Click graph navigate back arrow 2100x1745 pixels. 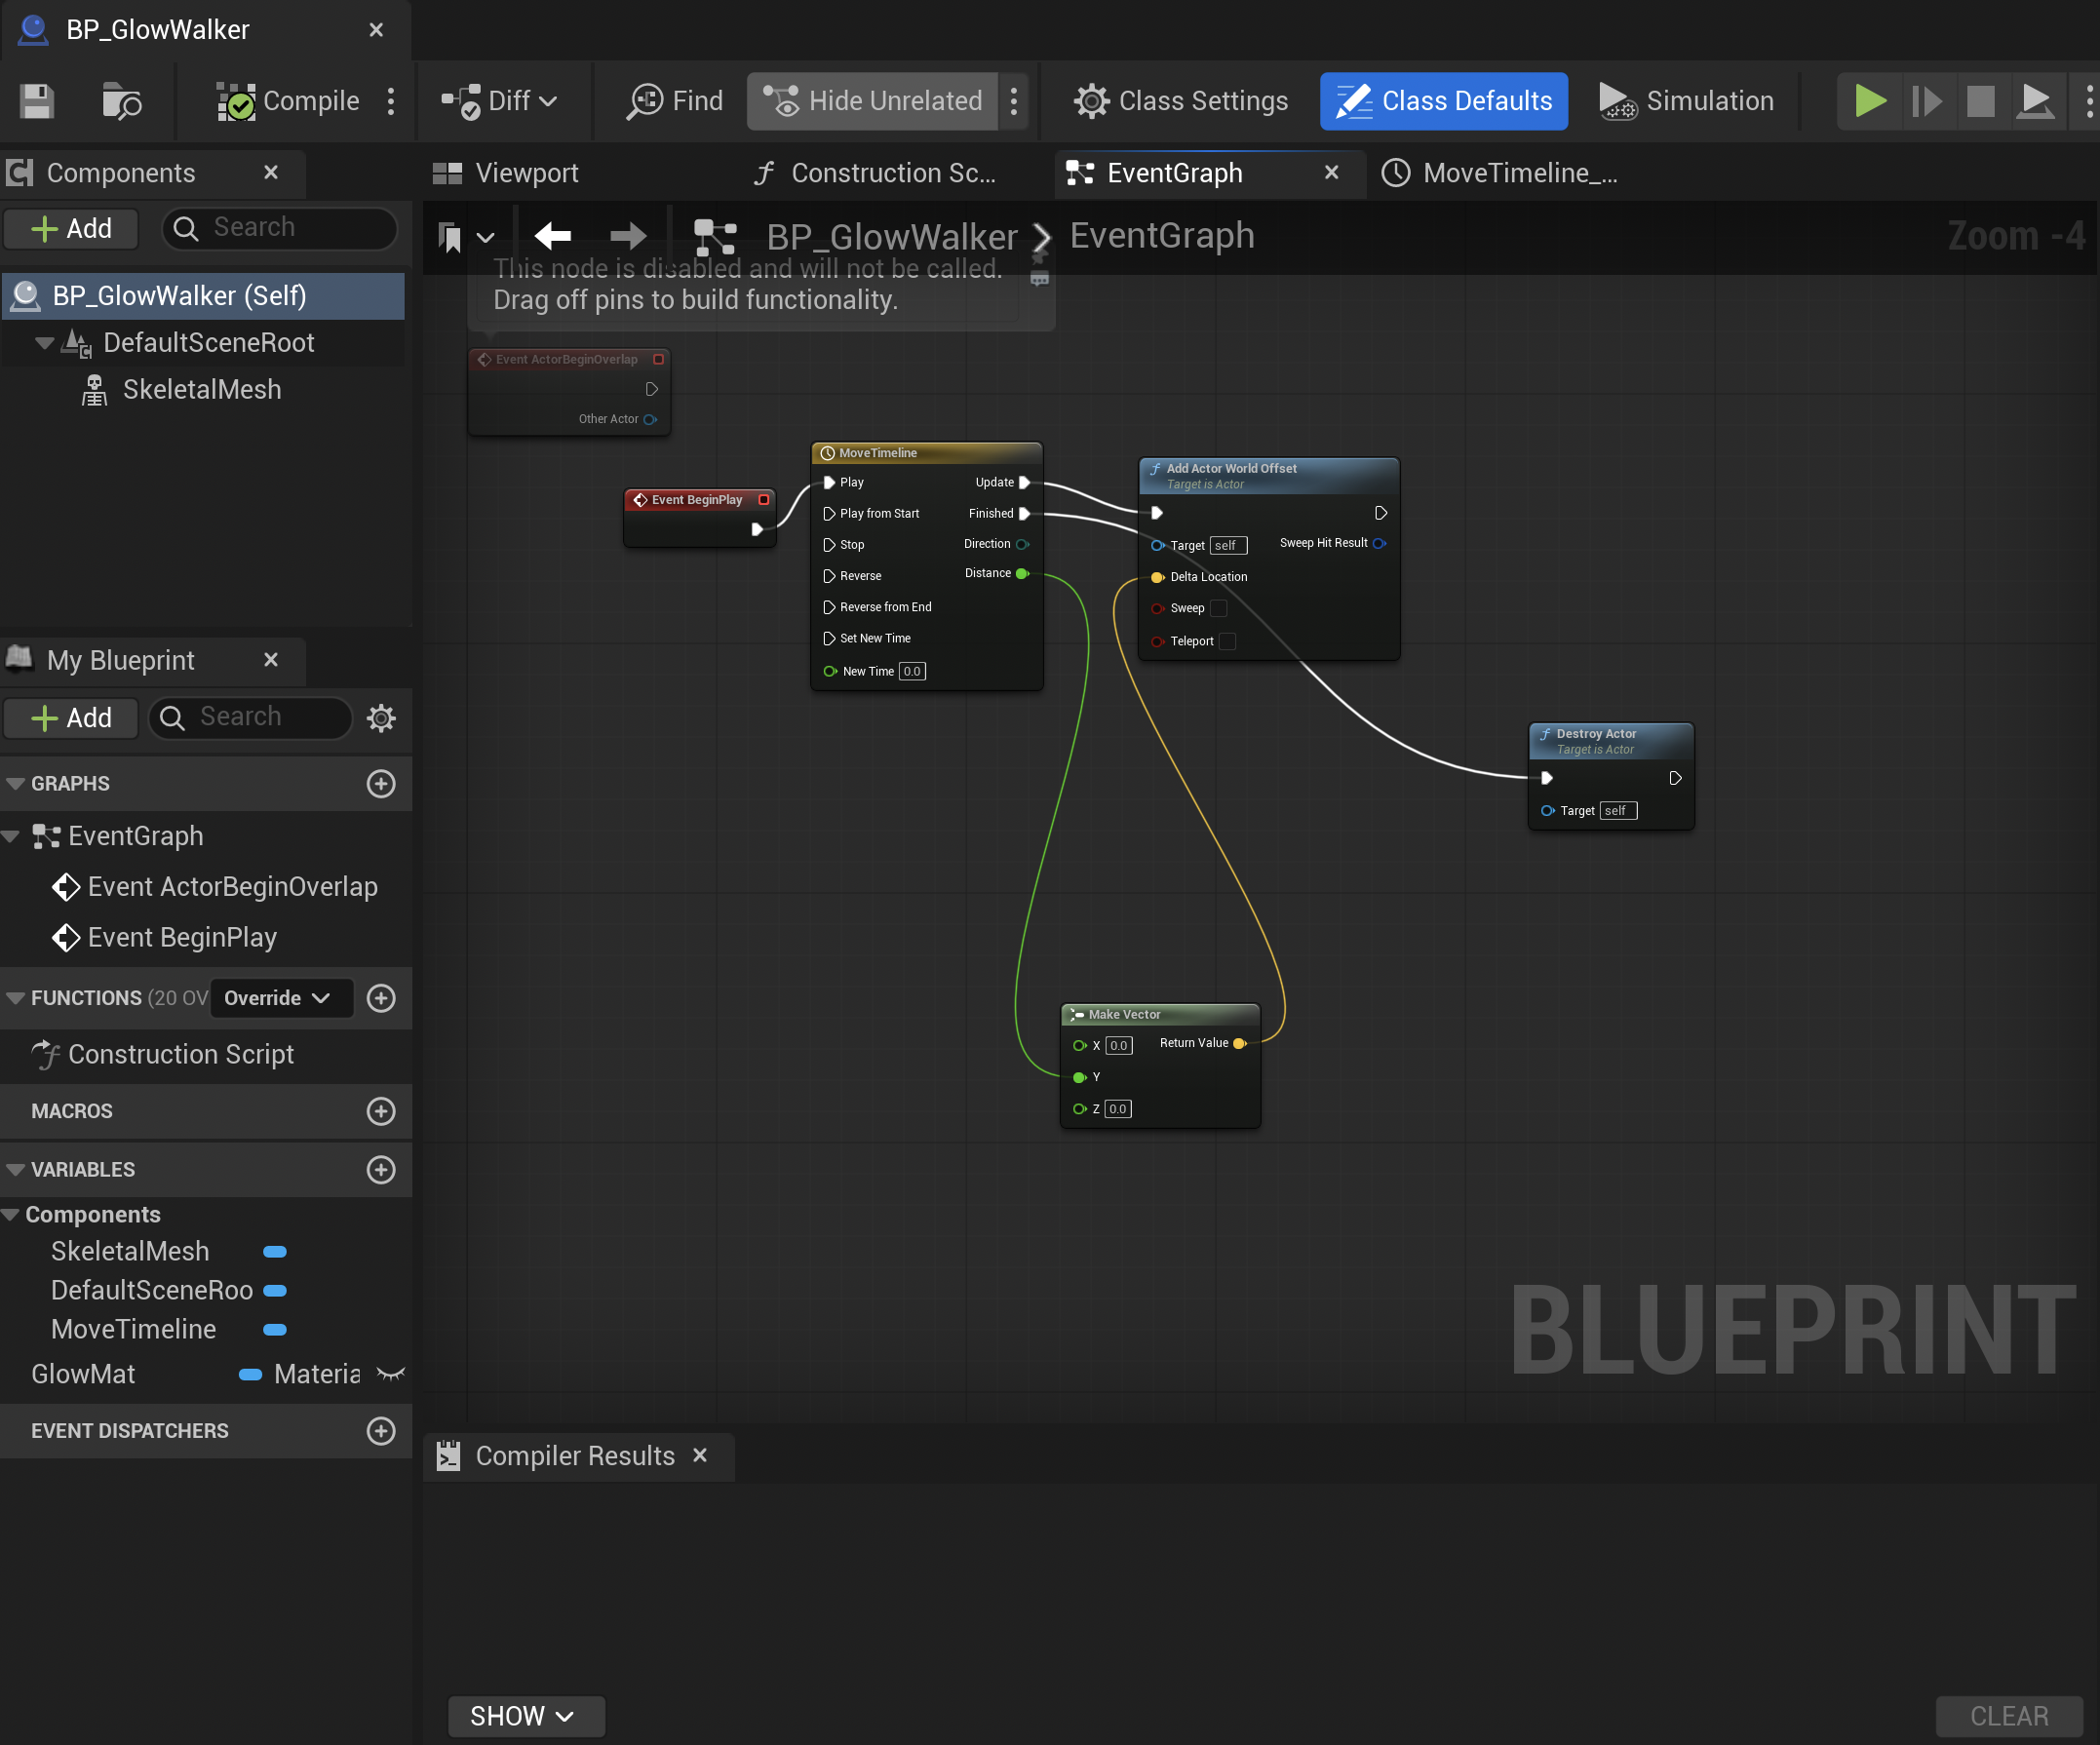[553, 236]
